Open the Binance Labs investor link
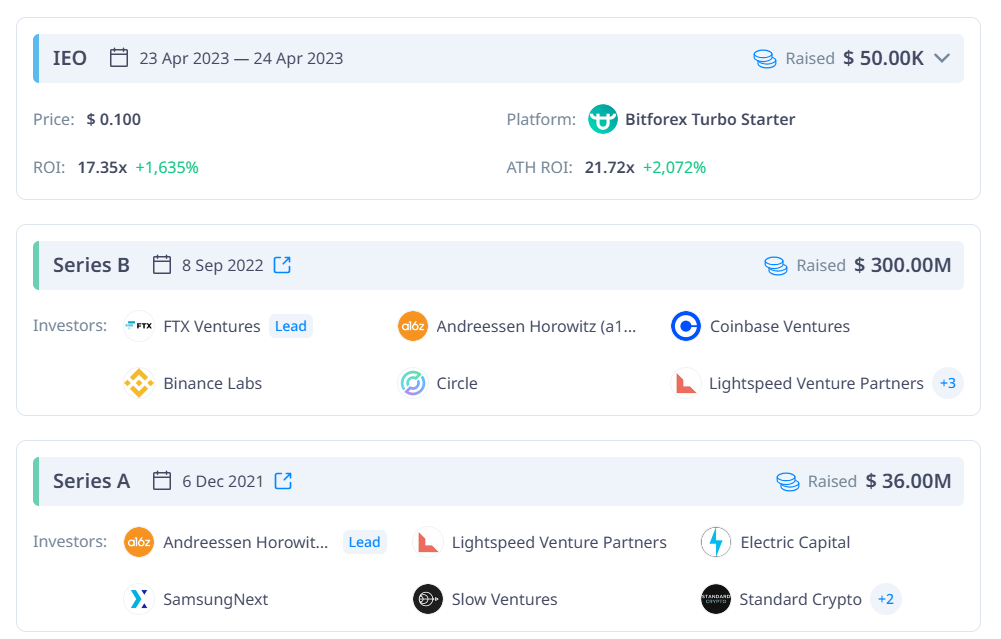Viewport: 1001px width, 639px height. pos(213,383)
